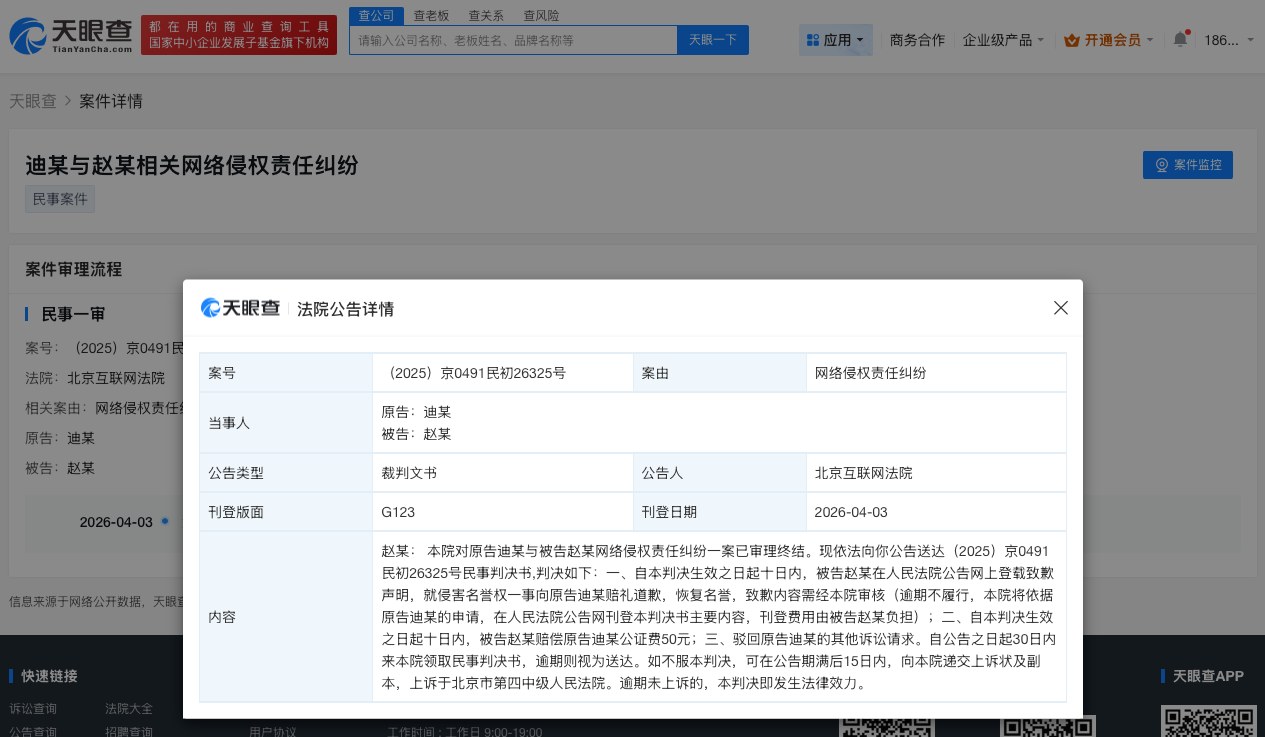
Task: Click the Tianyancha logo inside the popup dialog
Action: coord(240,308)
